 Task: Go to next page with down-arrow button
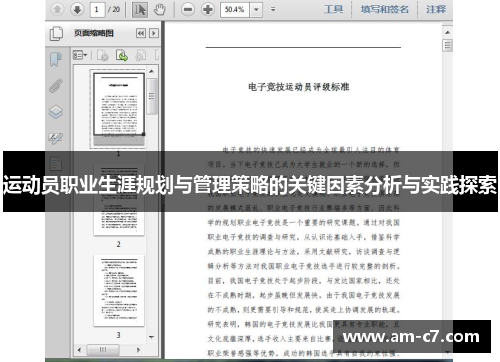click(77, 9)
